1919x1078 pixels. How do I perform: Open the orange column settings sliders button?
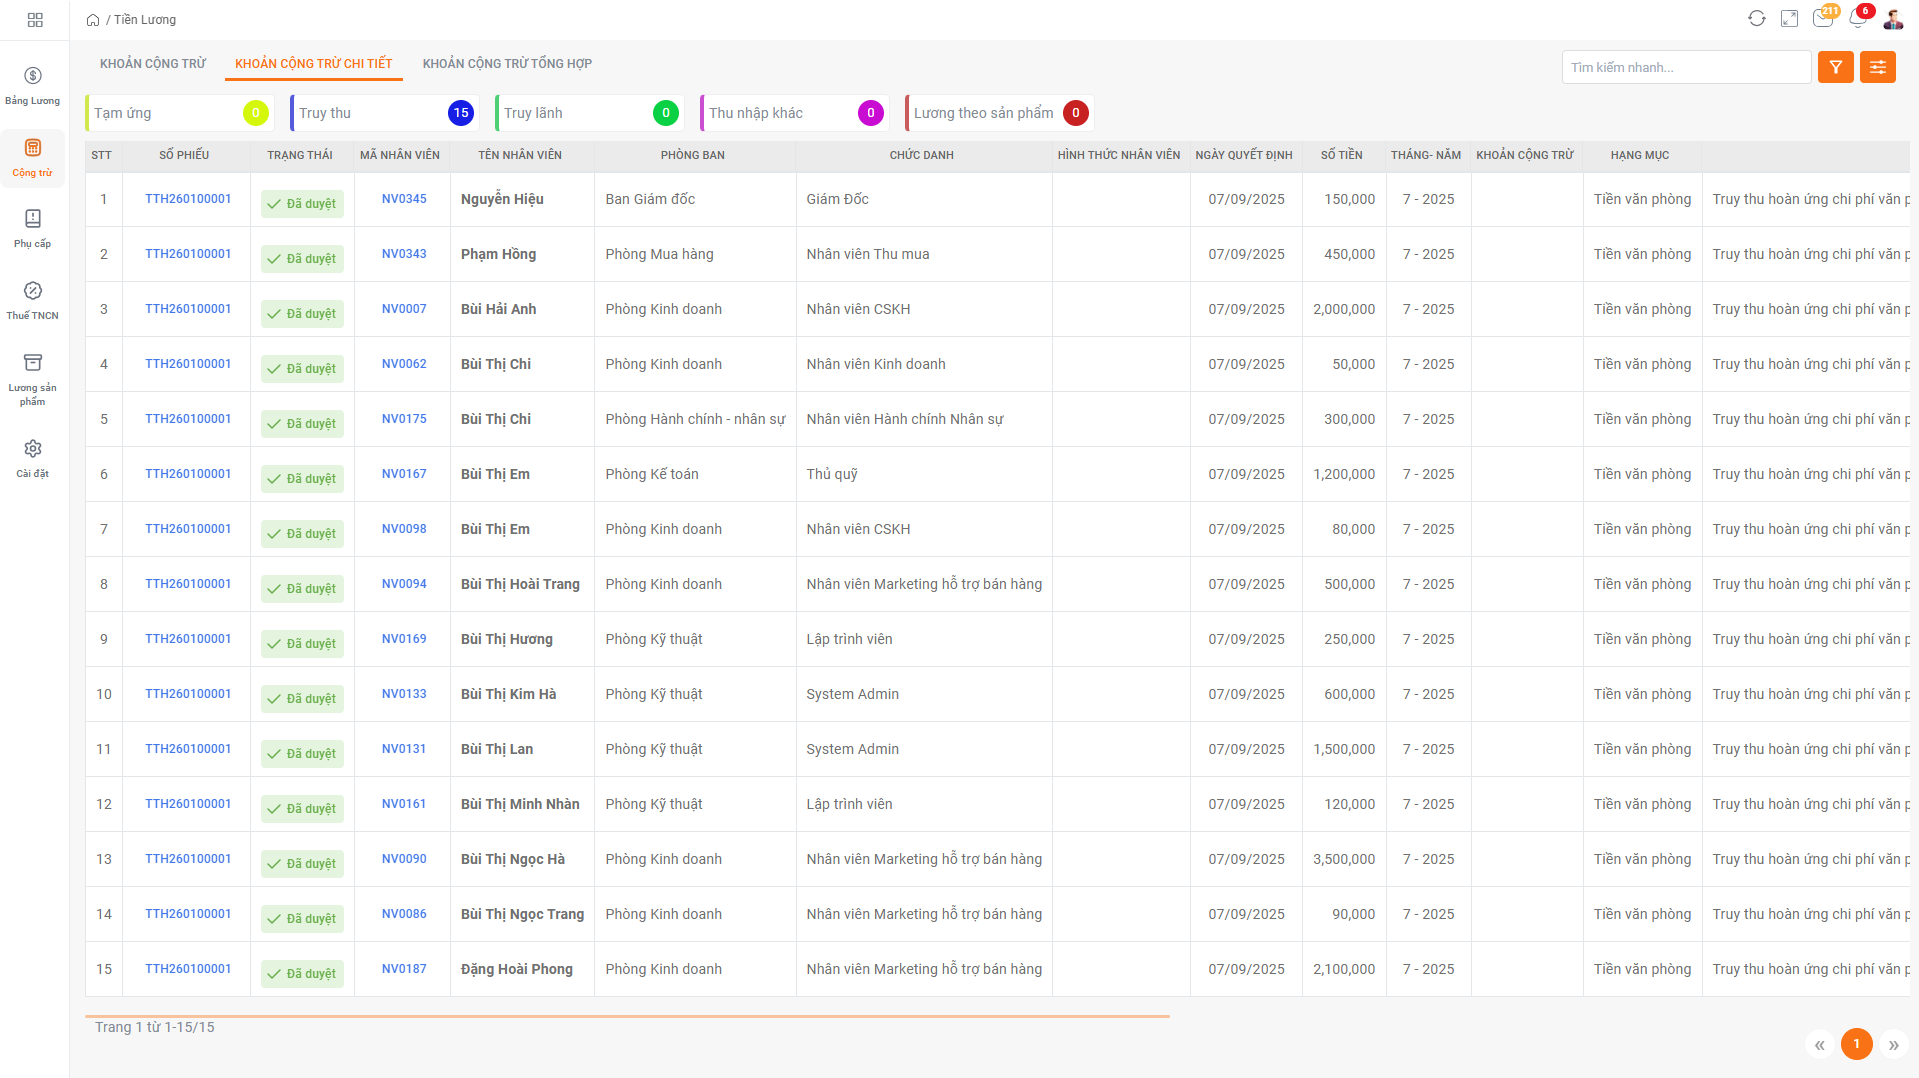pyautogui.click(x=1877, y=67)
